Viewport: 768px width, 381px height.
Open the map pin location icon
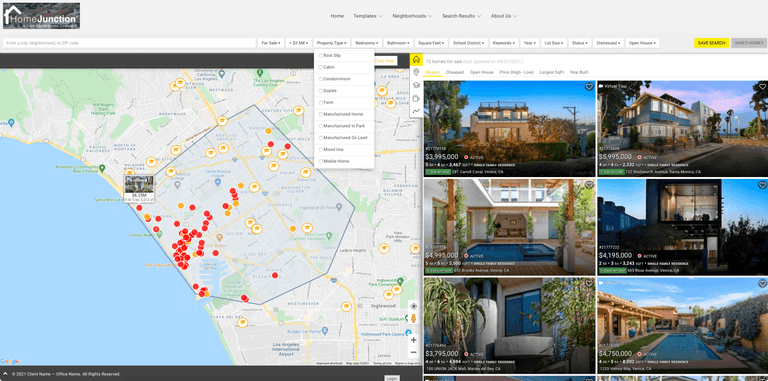point(416,72)
